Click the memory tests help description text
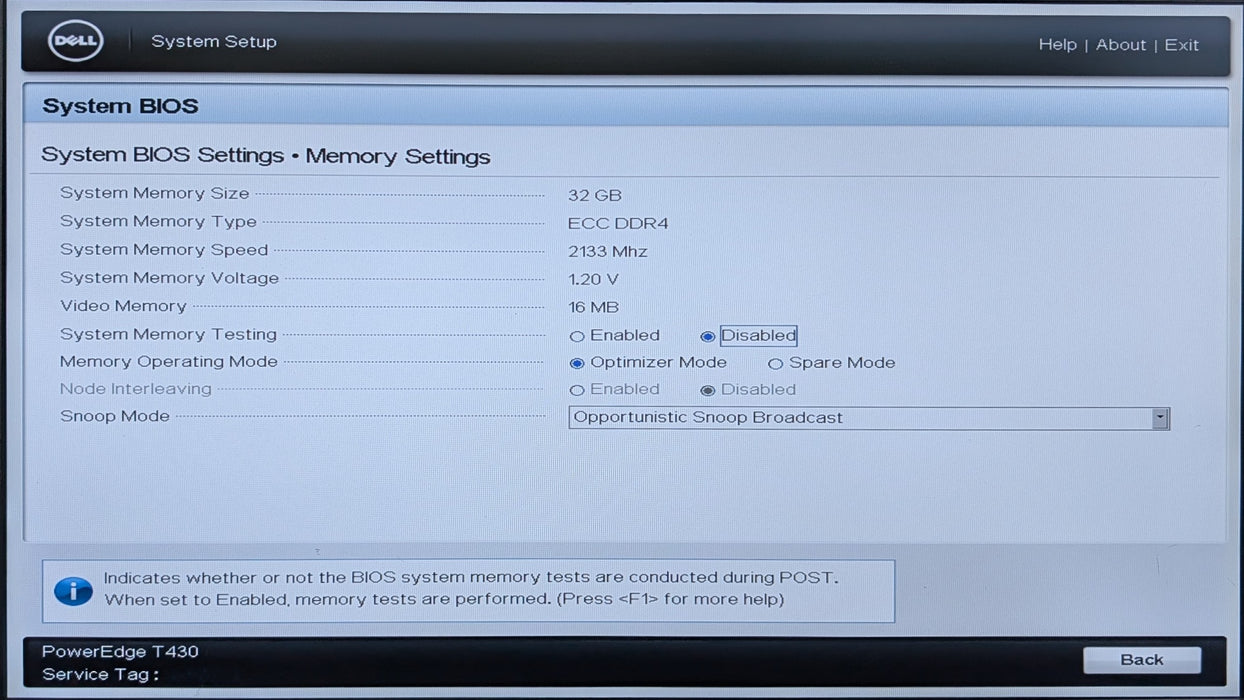 pos(471,588)
